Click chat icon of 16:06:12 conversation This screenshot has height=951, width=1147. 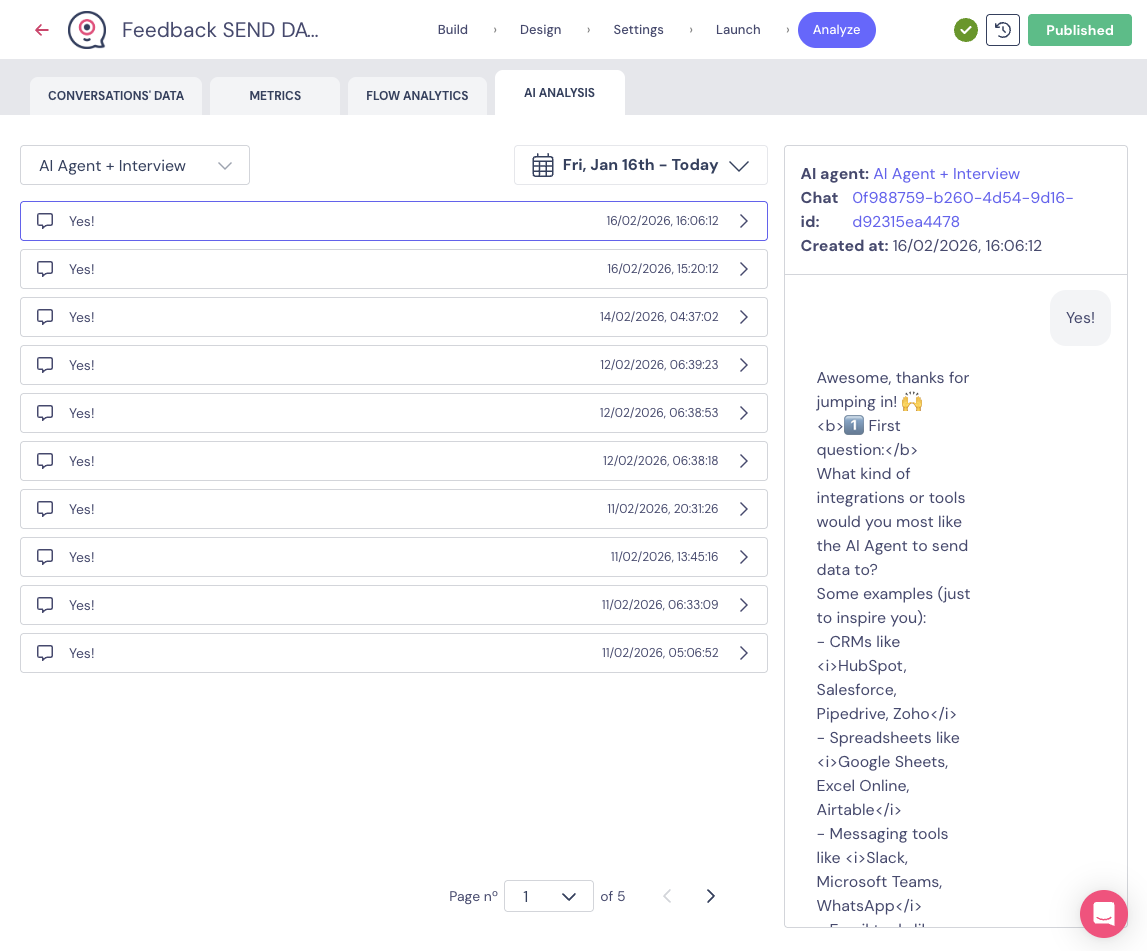45,221
